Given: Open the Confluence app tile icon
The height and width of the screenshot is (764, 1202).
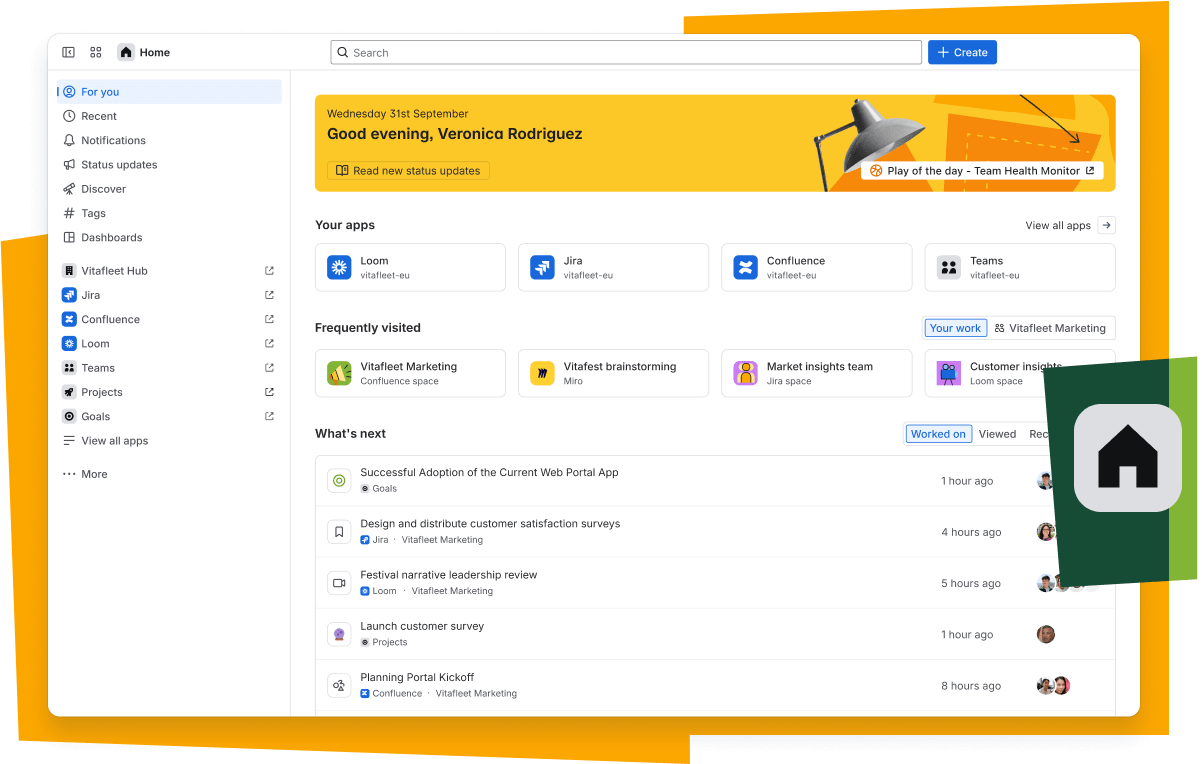Looking at the screenshot, I should [x=745, y=268].
